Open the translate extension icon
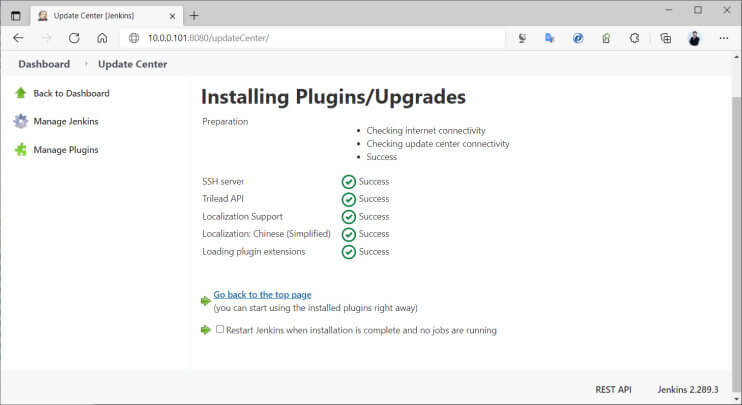742x405 pixels. point(549,38)
